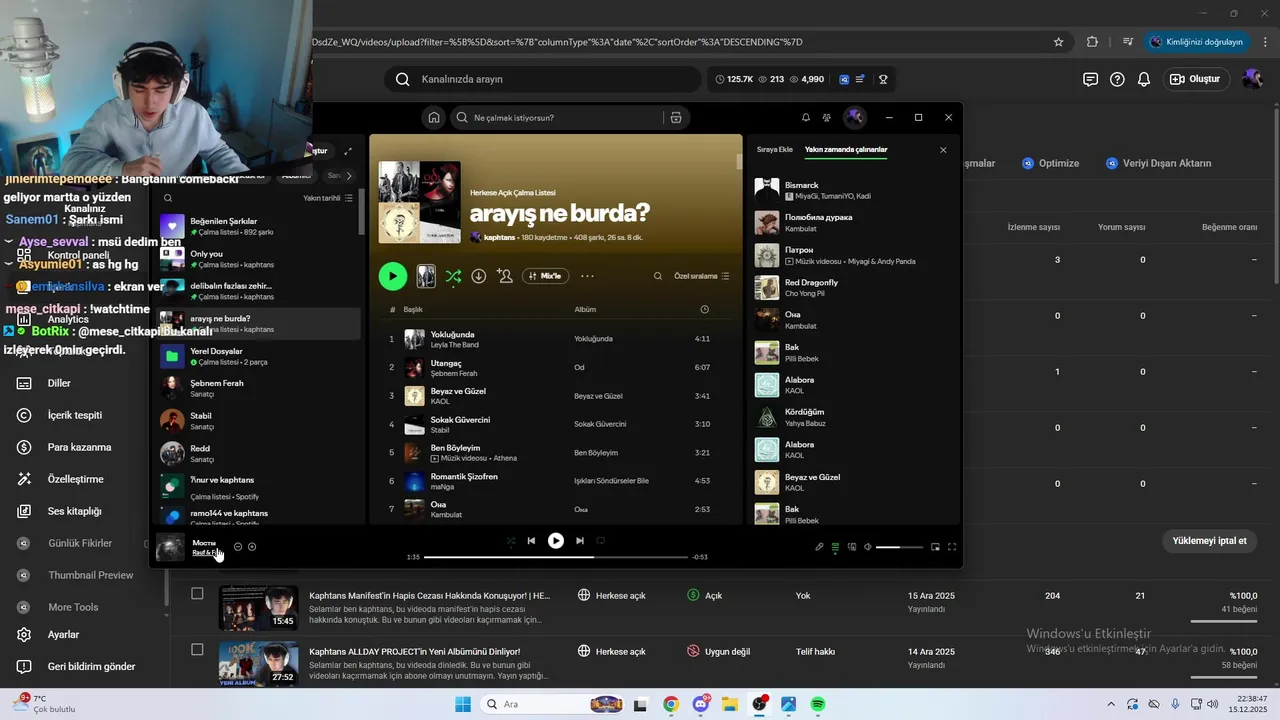Open Spotify from the Windows taskbar
The width and height of the screenshot is (1280, 720).
tap(818, 704)
